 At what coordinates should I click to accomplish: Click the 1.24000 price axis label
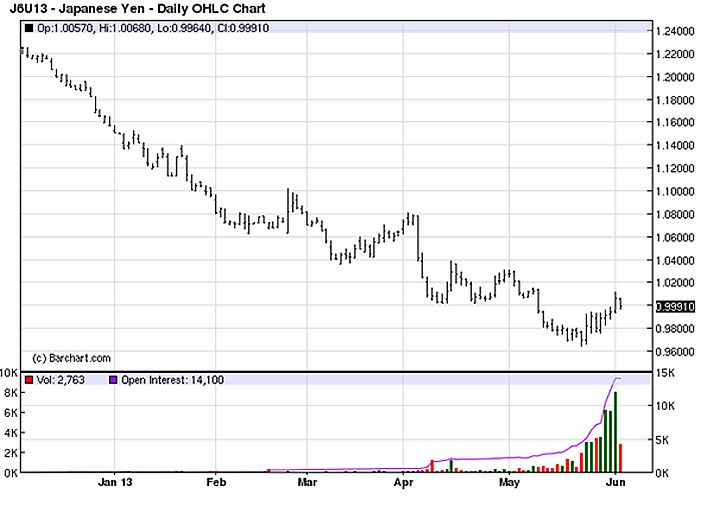point(677,31)
